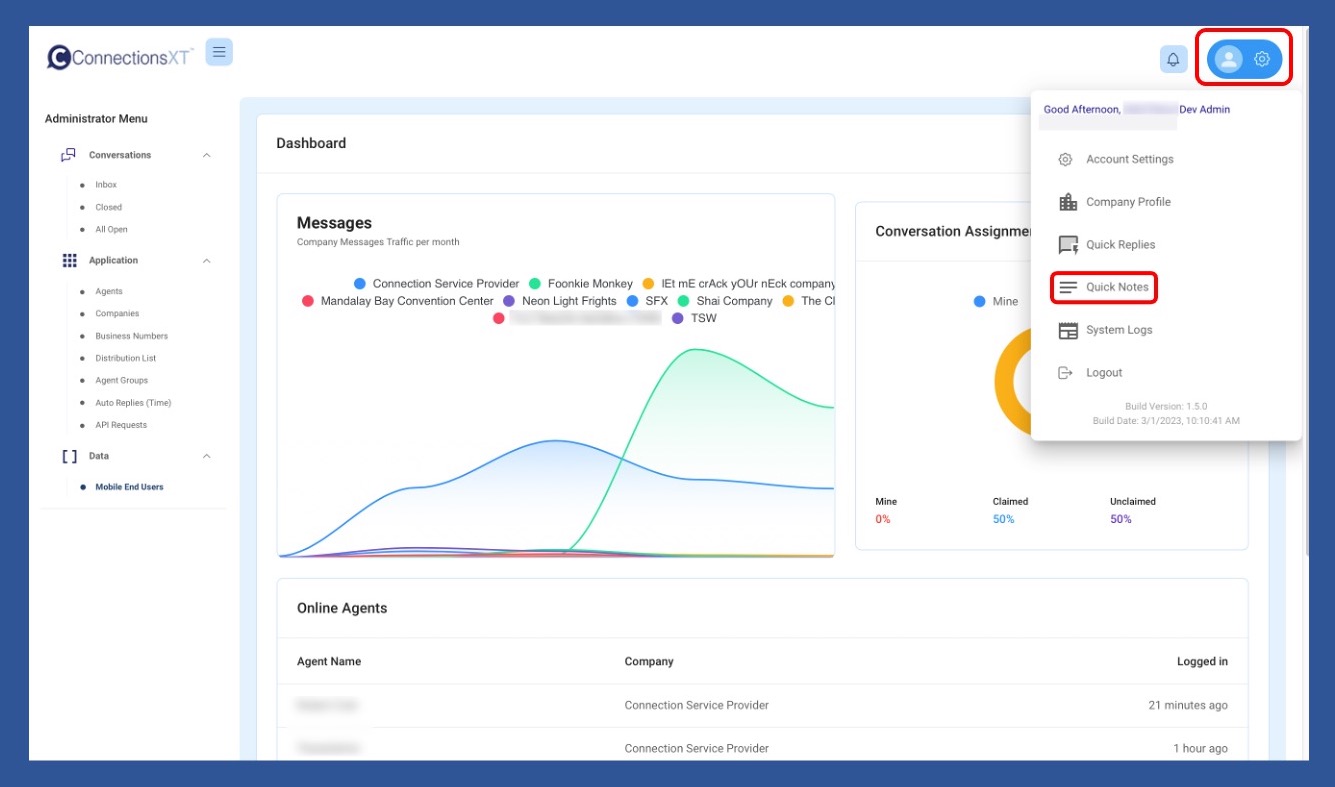Click the System Logs icon

pyautogui.click(x=1068, y=331)
